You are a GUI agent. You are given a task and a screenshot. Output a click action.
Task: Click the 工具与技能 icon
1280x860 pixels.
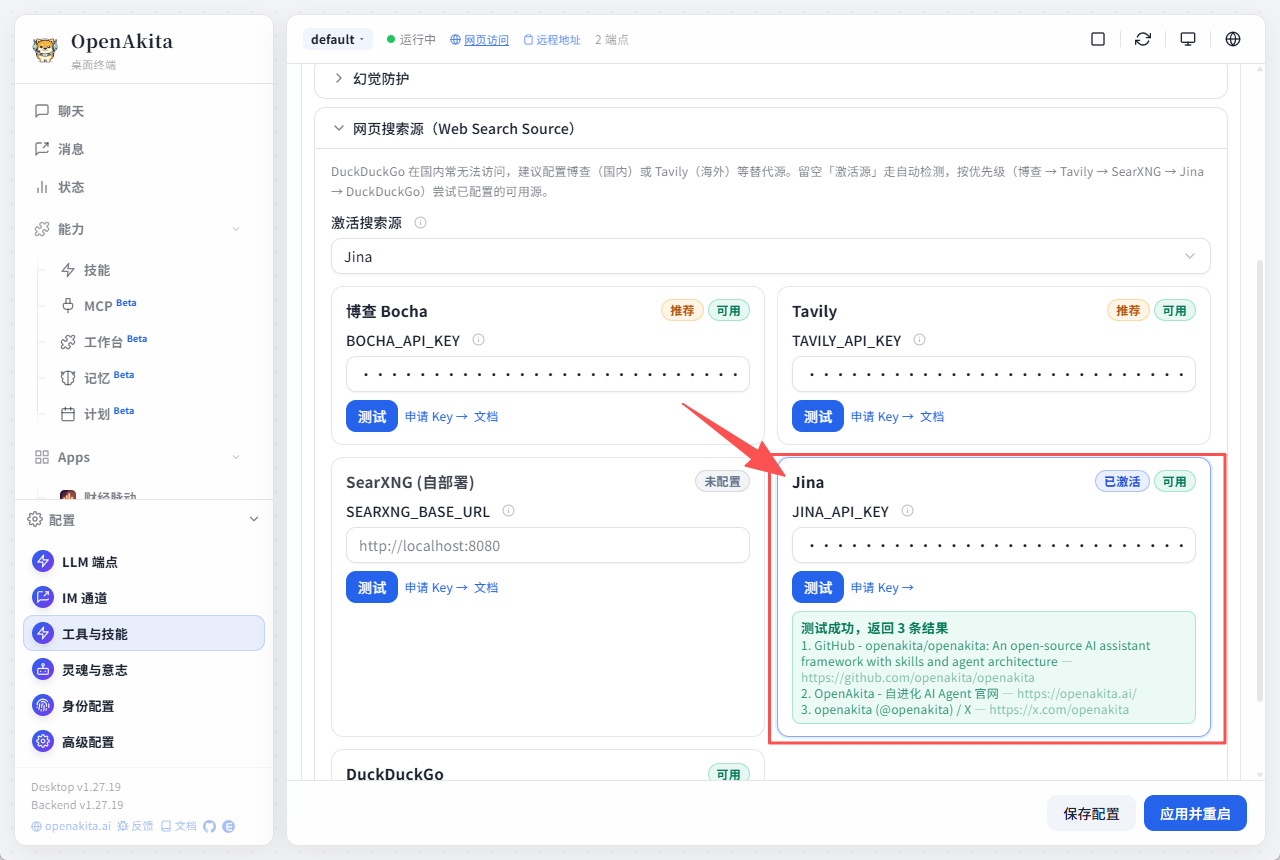[x=43, y=634]
